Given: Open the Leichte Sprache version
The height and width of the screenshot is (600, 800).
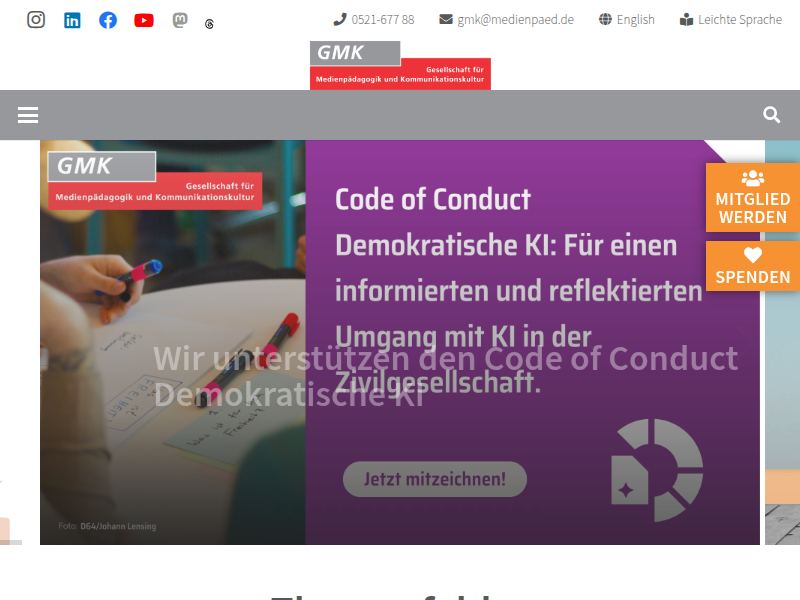Looking at the screenshot, I should (x=731, y=20).
